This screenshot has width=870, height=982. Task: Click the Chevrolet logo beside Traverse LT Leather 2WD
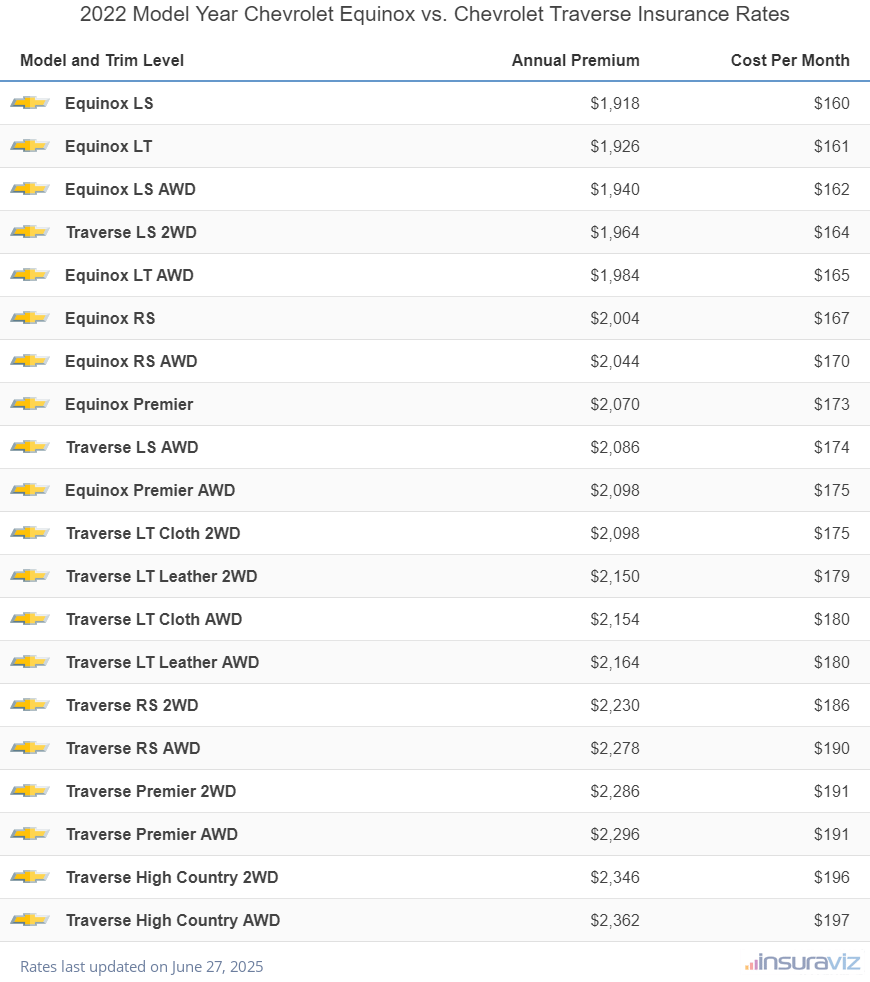(x=29, y=576)
